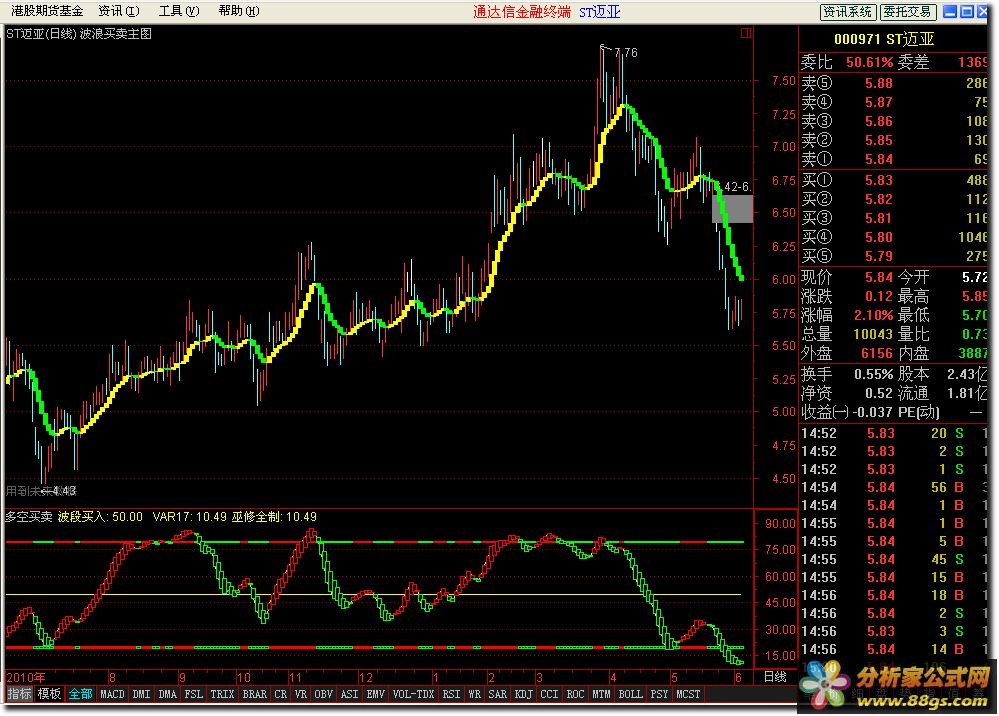Switch indicator to WR
Screen dimensions: 999x716
[x=475, y=694]
